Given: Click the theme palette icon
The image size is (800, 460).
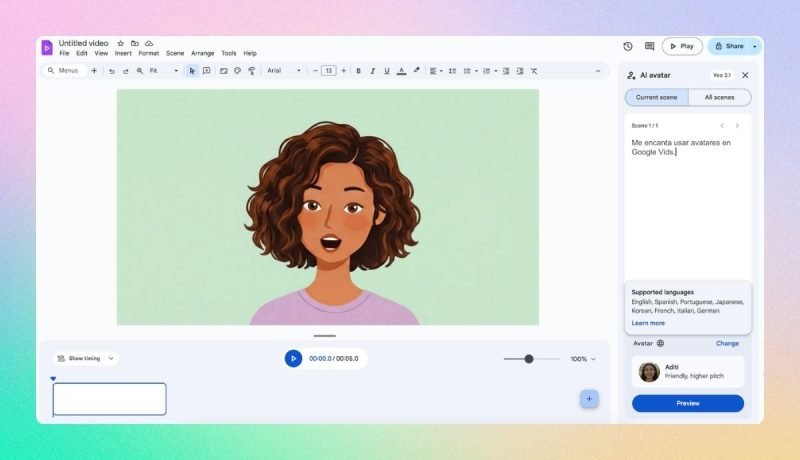Looking at the screenshot, I should click(238, 71).
